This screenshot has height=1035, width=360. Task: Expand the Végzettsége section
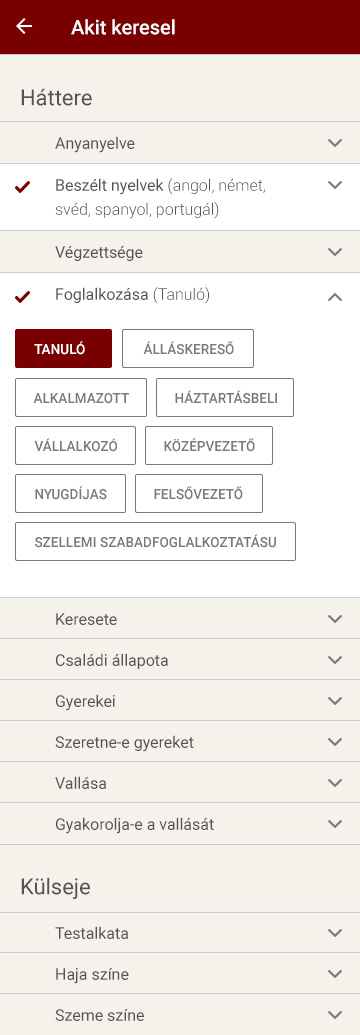tap(180, 251)
